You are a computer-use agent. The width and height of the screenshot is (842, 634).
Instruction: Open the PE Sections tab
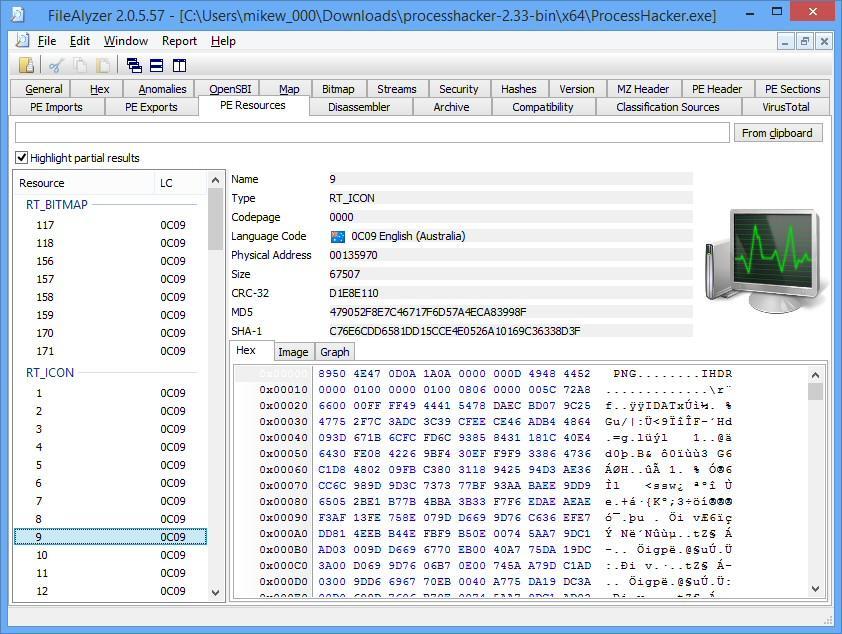[792, 89]
